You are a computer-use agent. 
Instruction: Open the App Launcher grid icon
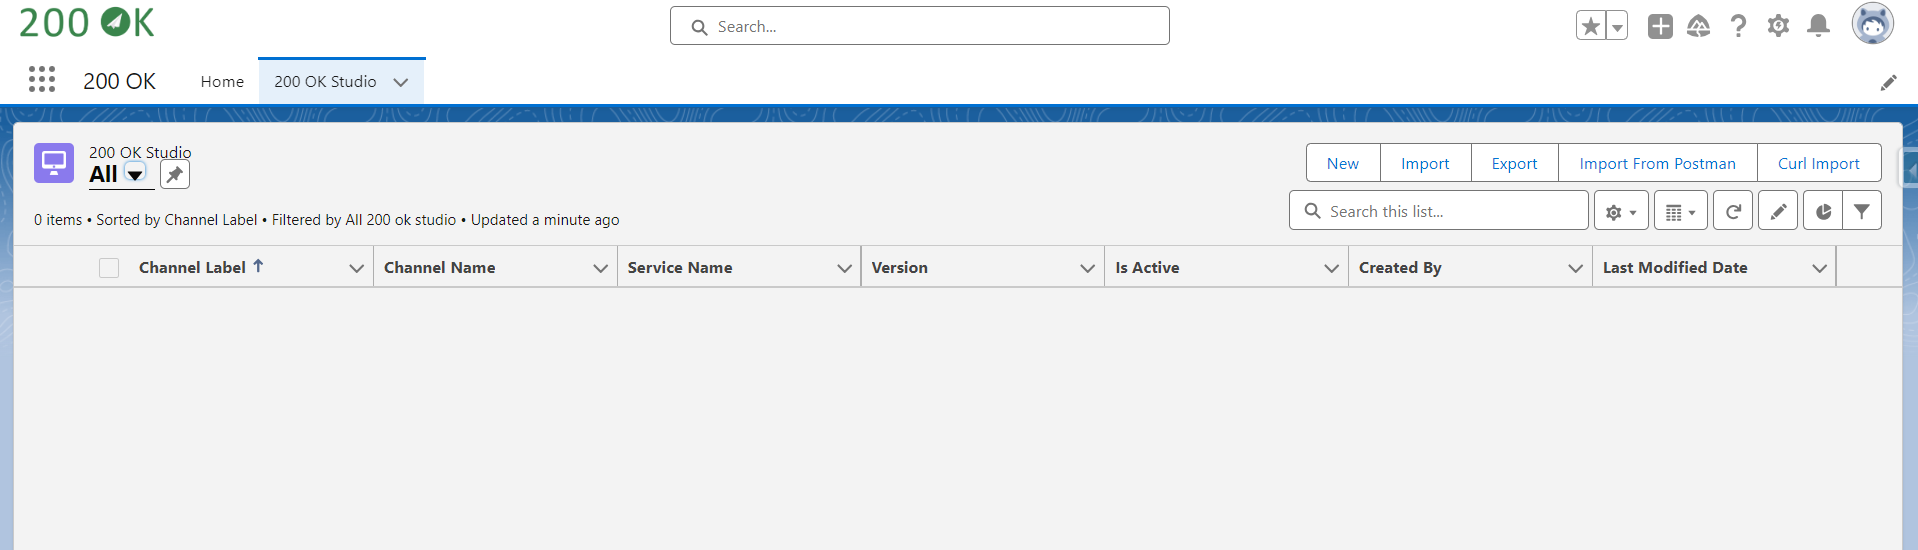click(42, 80)
